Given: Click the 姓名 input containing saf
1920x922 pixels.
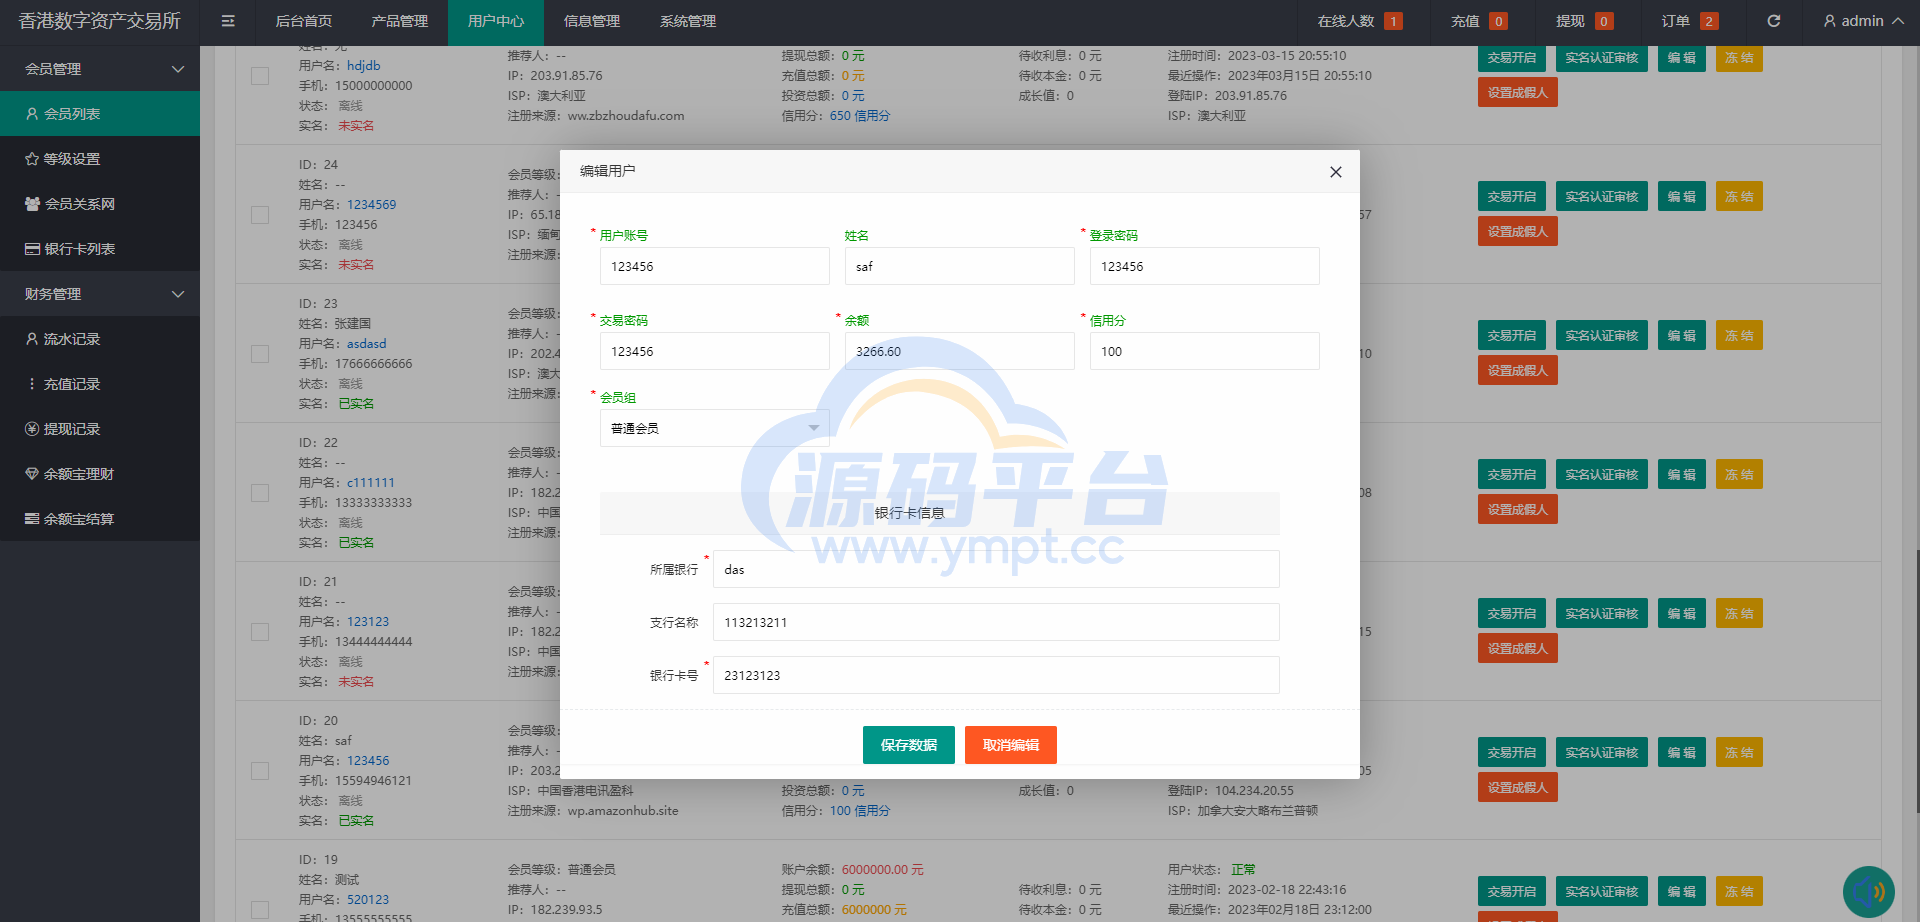Looking at the screenshot, I should 959,266.
